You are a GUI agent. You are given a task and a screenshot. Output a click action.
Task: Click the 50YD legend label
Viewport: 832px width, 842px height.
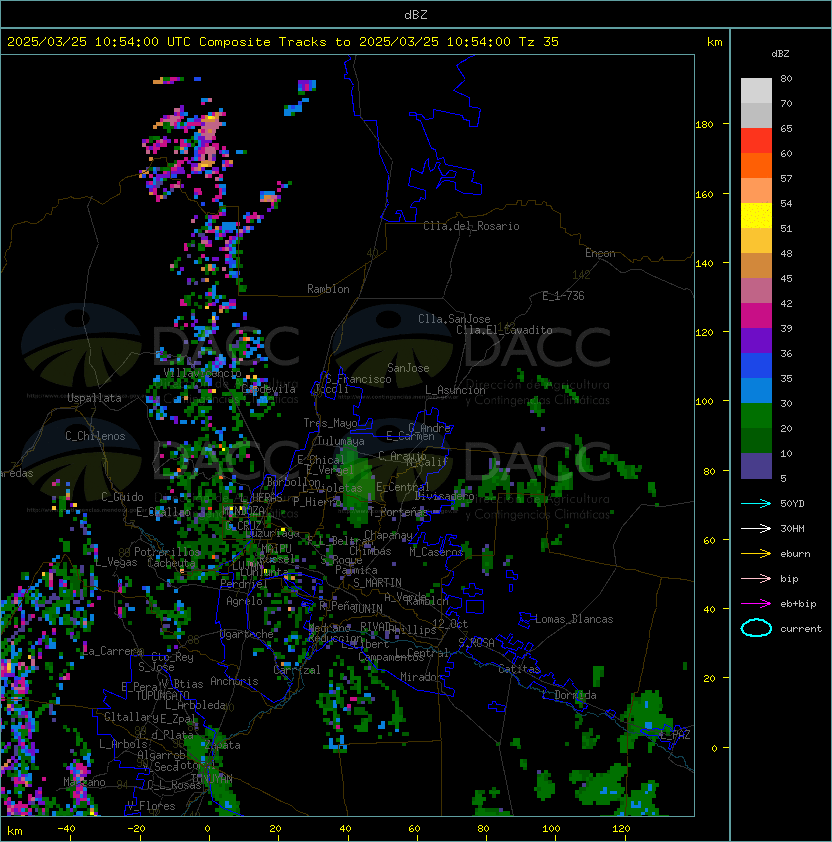(792, 503)
